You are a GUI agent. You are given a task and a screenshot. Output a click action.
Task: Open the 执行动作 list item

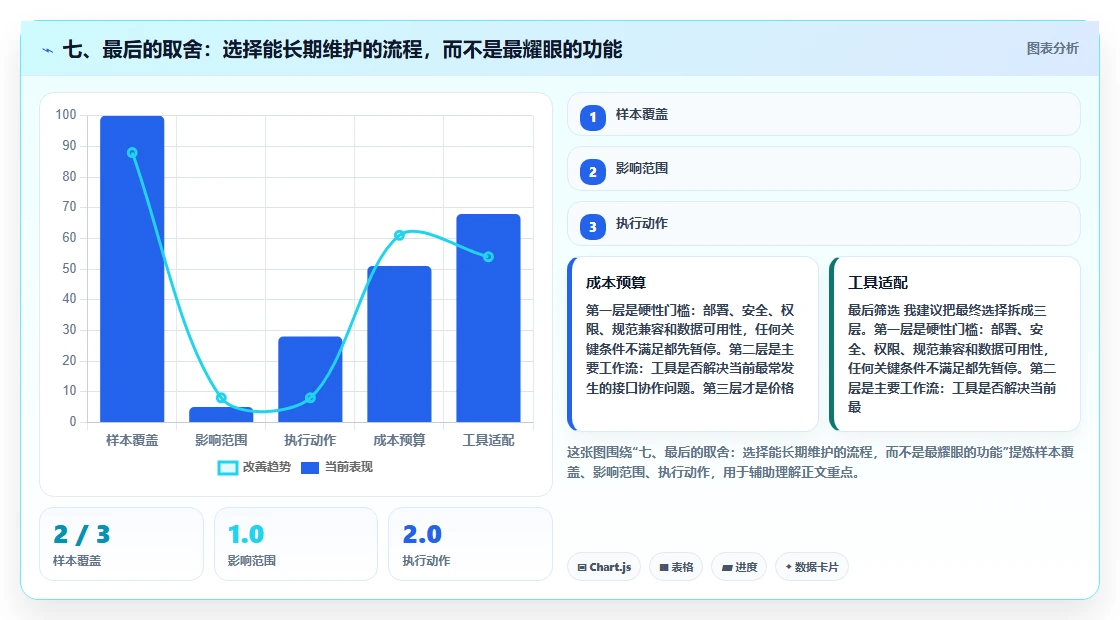coord(824,224)
